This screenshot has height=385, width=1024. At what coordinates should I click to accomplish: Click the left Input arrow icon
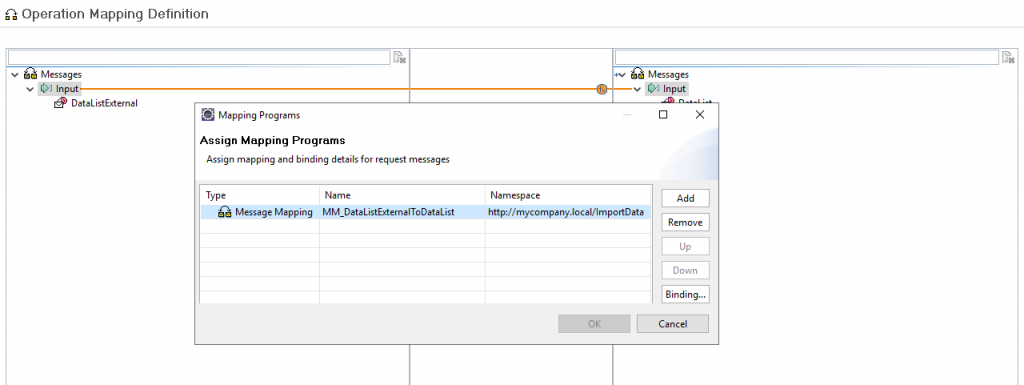(x=46, y=89)
